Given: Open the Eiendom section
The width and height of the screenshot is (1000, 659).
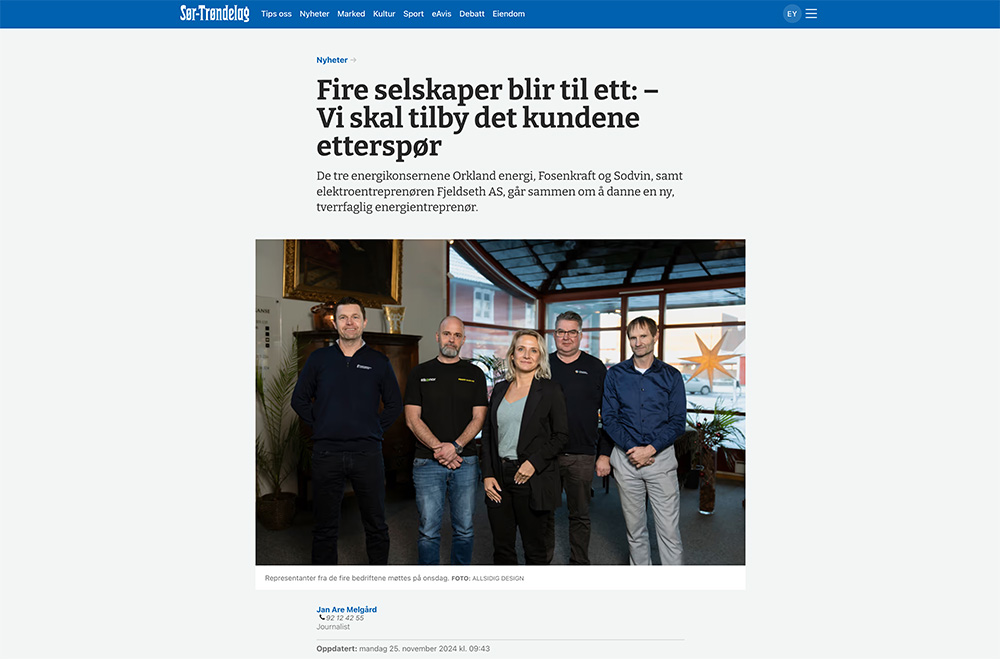Looking at the screenshot, I should click(508, 13).
